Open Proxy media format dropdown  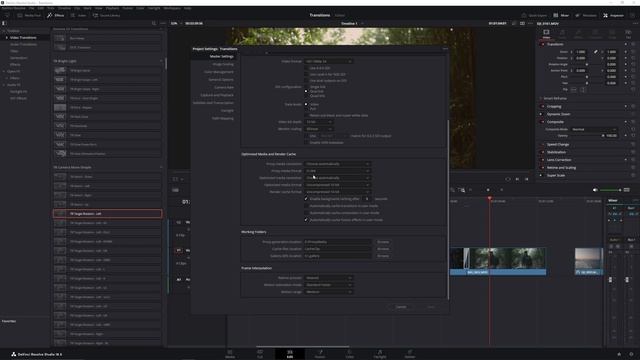coord(338,171)
